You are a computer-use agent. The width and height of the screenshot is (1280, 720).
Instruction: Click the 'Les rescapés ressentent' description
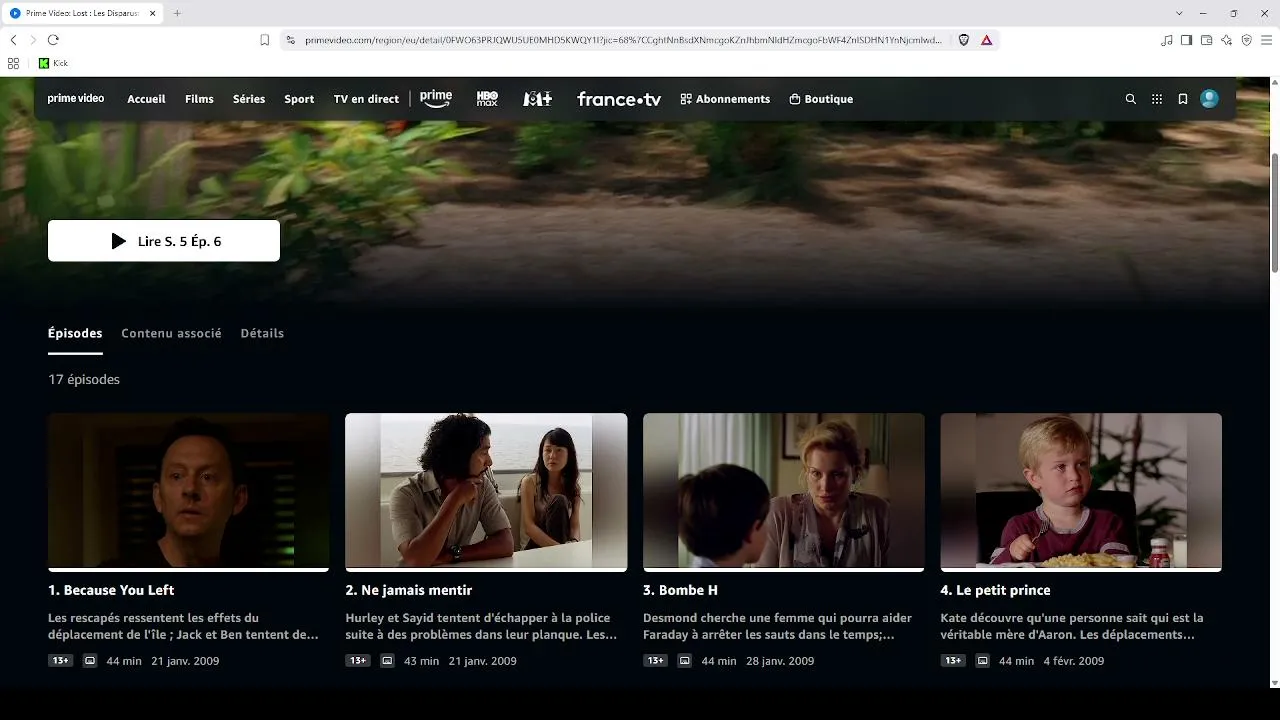coord(183,626)
